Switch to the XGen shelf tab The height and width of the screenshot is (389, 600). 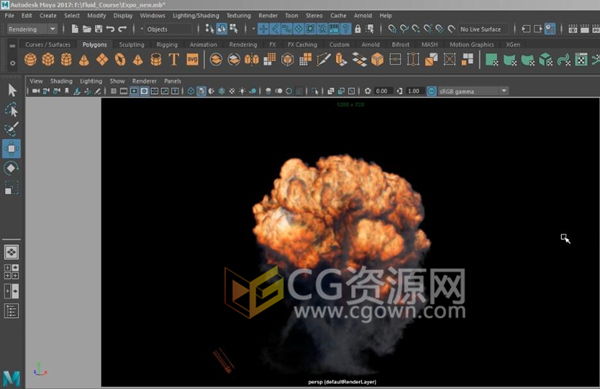point(513,45)
